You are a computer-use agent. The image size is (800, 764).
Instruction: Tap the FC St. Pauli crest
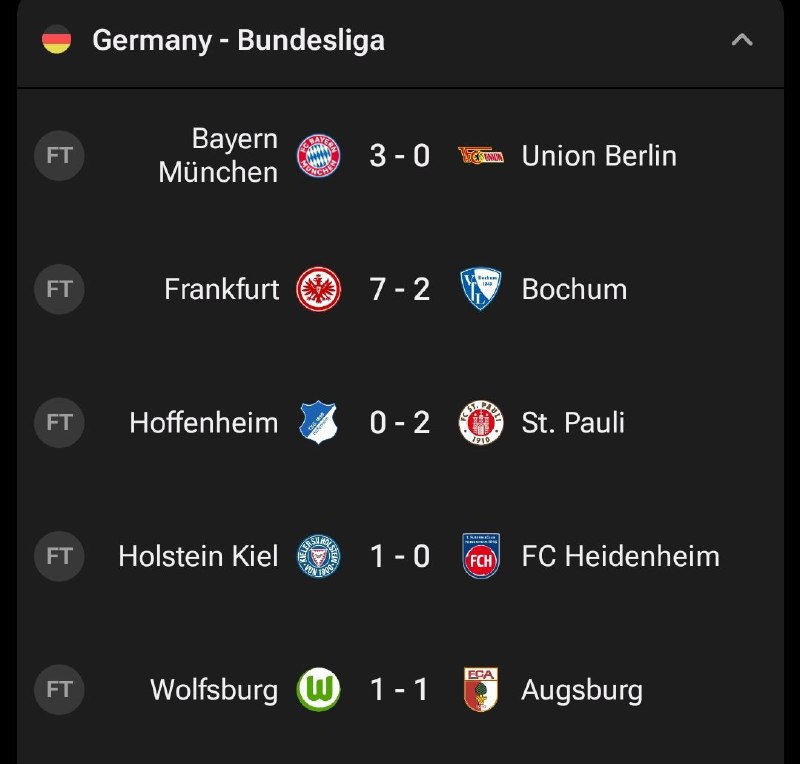point(481,423)
